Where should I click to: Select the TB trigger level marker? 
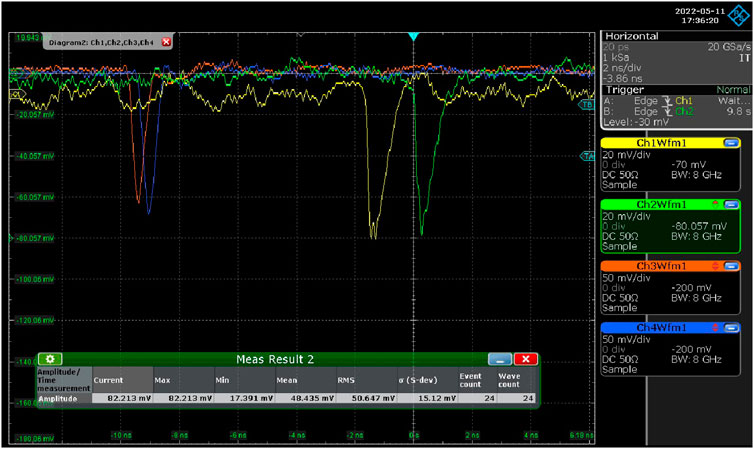pyautogui.click(x=587, y=105)
